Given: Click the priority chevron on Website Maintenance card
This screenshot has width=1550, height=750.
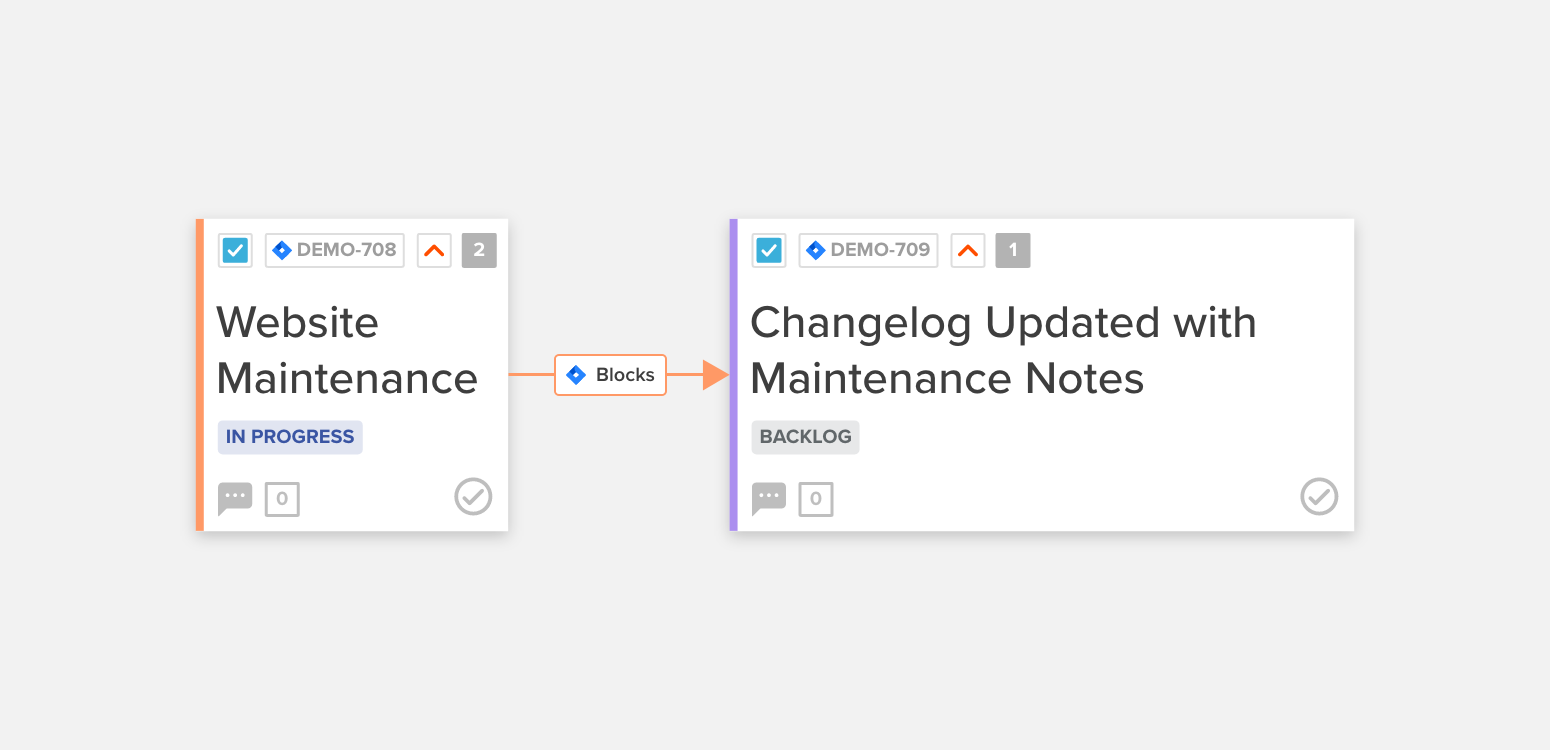Looking at the screenshot, I should pos(434,250).
